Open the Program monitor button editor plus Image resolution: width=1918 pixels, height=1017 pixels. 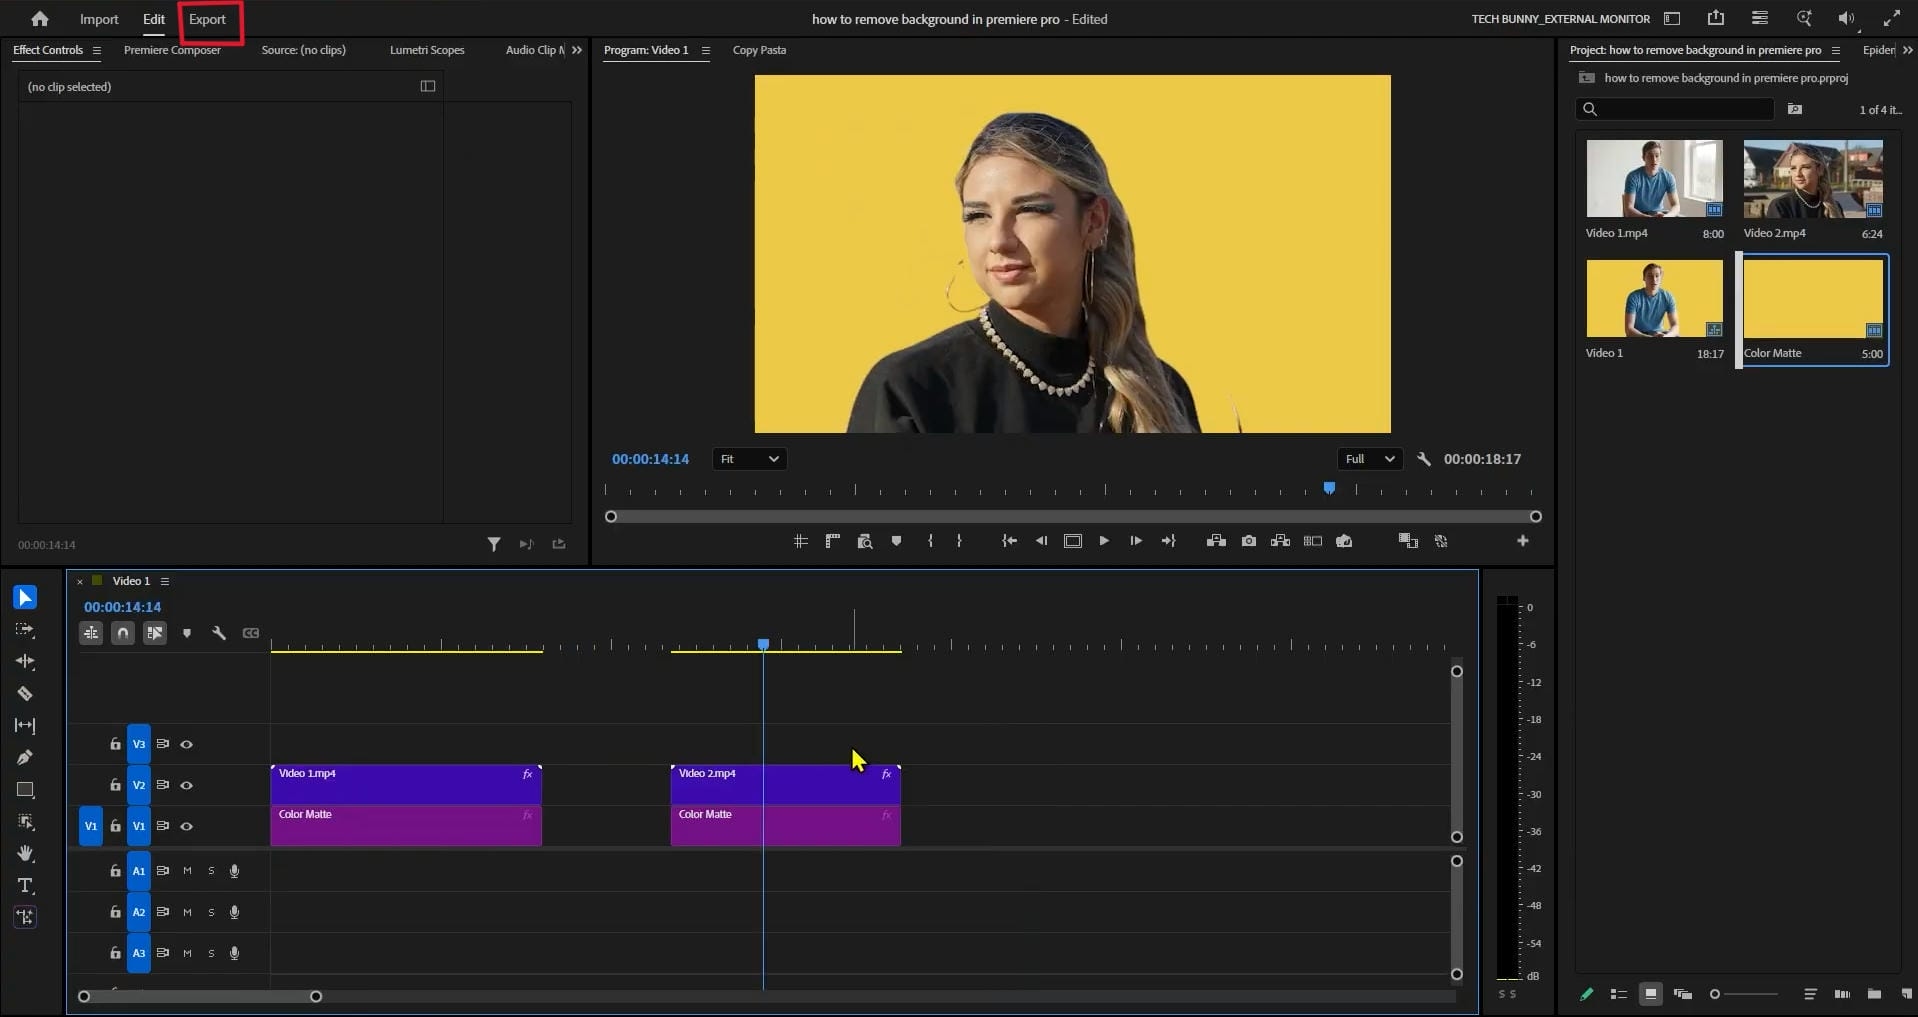tap(1522, 541)
